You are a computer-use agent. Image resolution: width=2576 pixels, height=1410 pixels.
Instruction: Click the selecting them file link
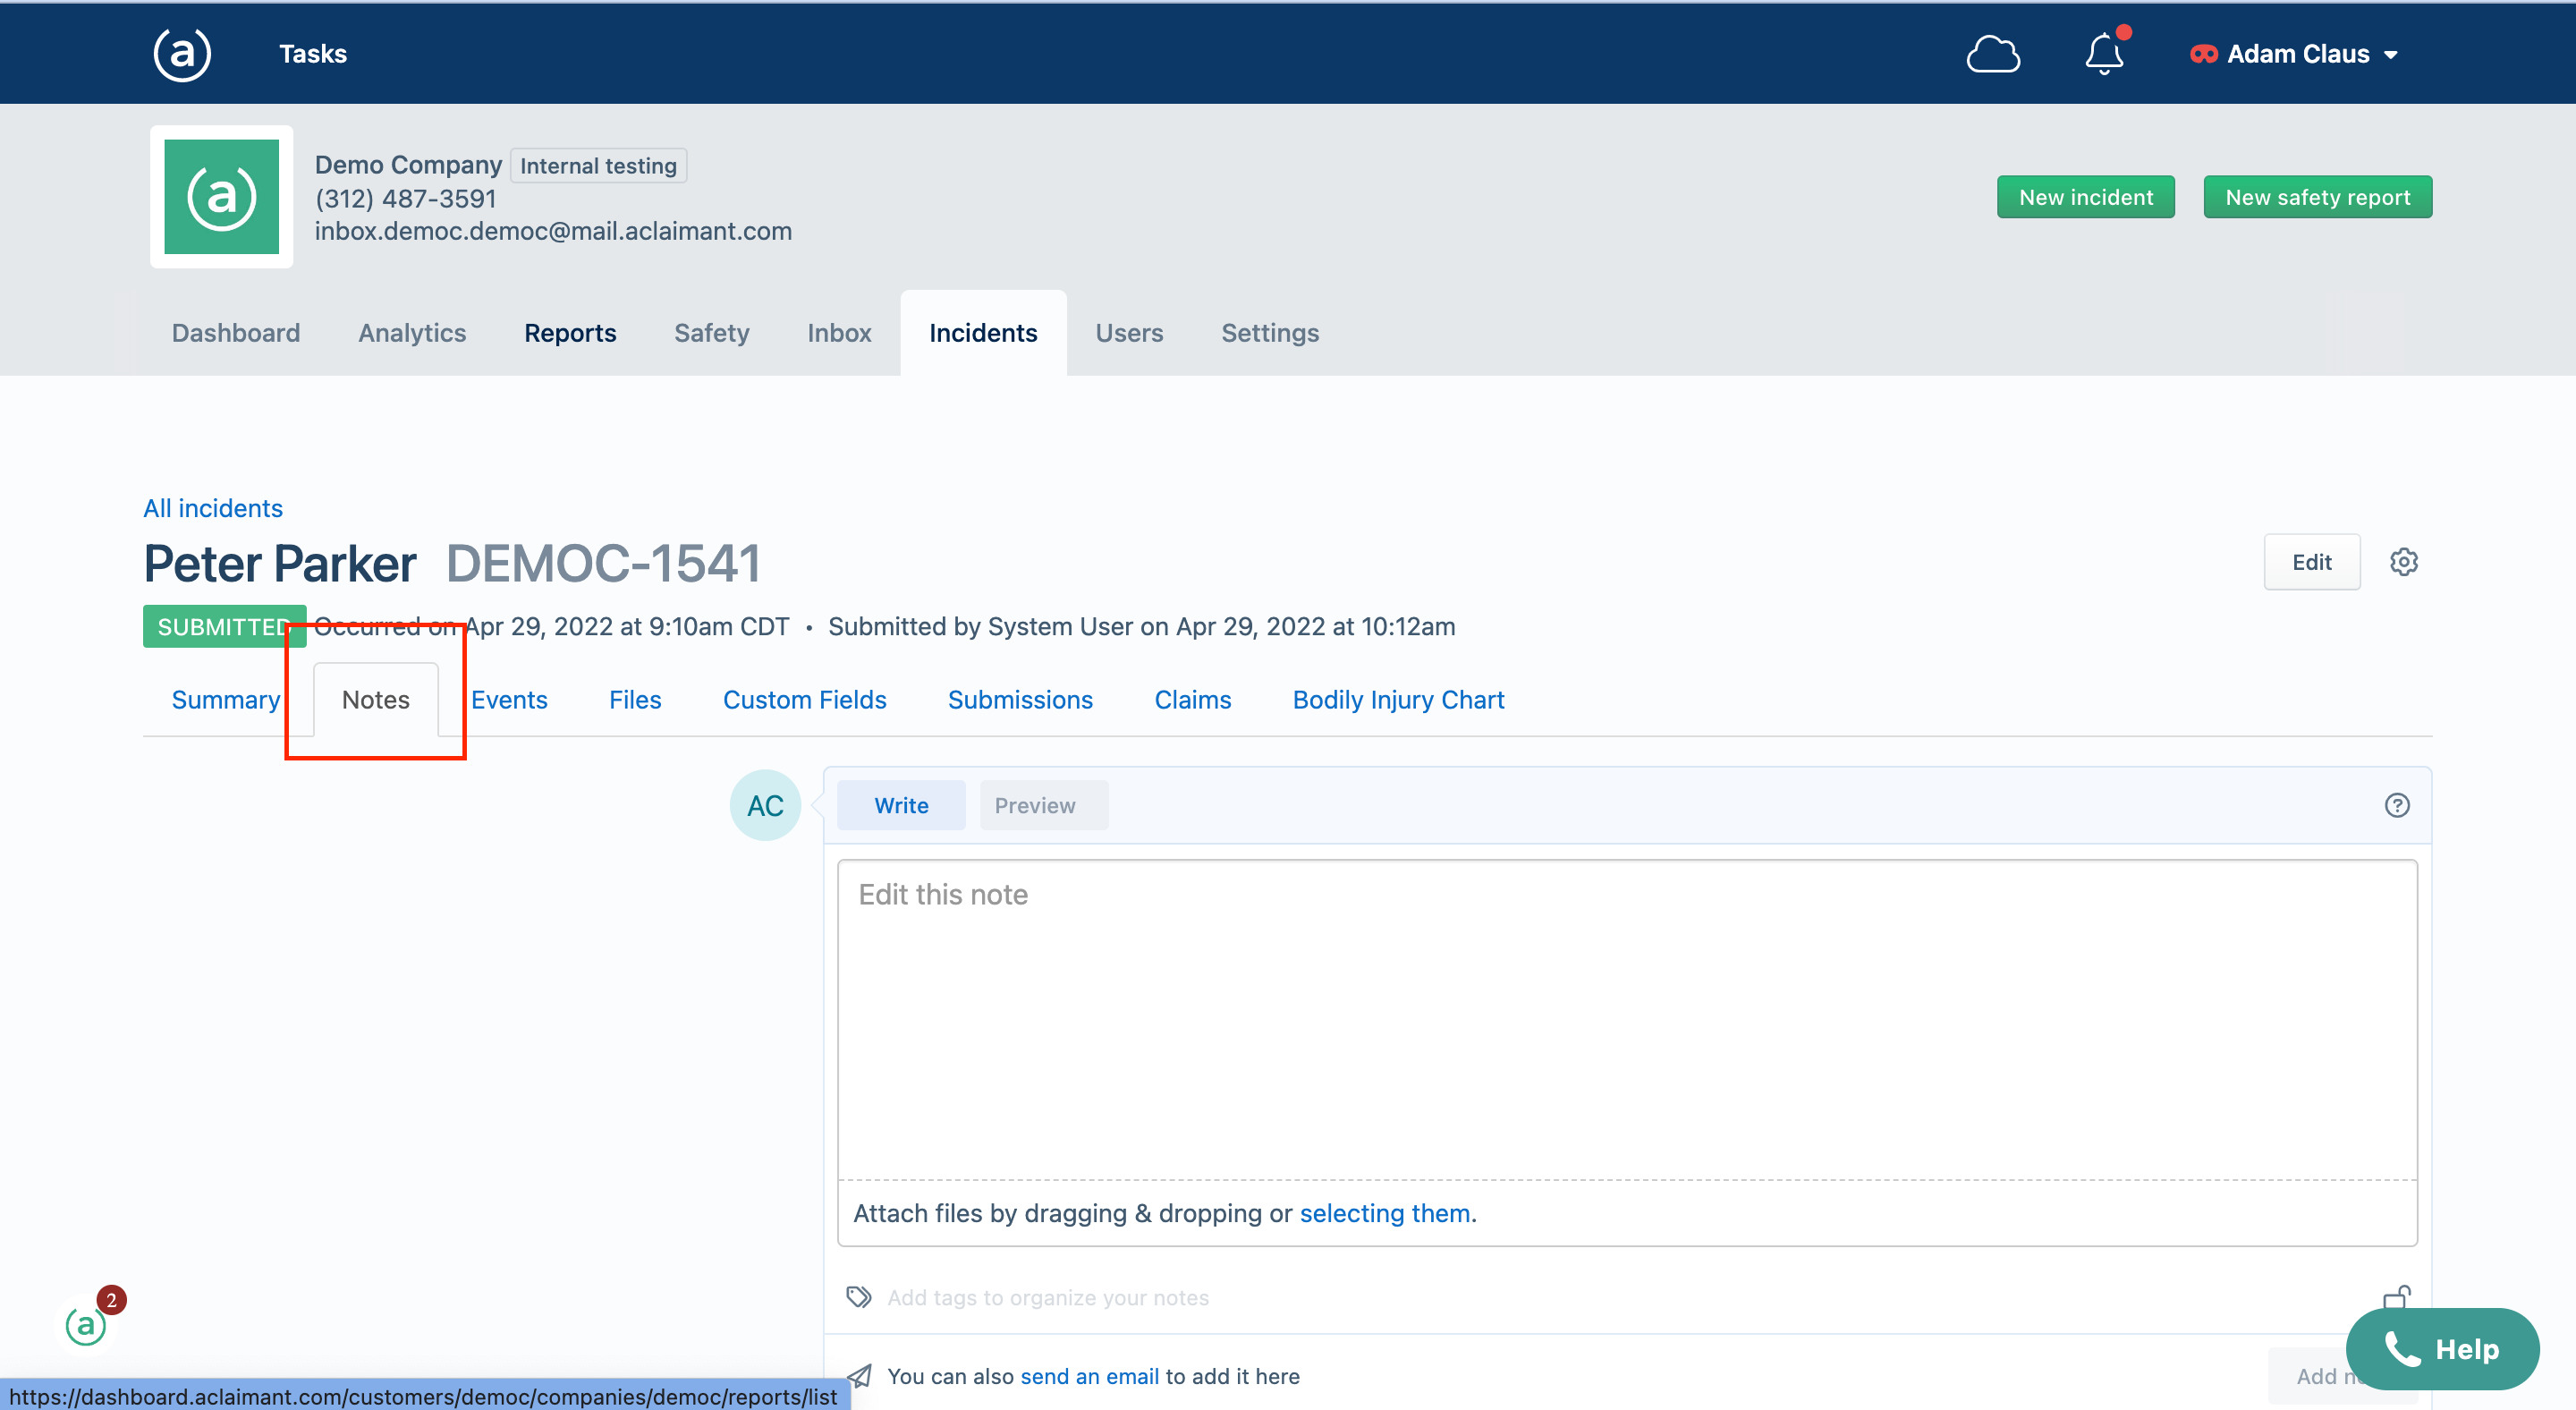pos(1384,1213)
